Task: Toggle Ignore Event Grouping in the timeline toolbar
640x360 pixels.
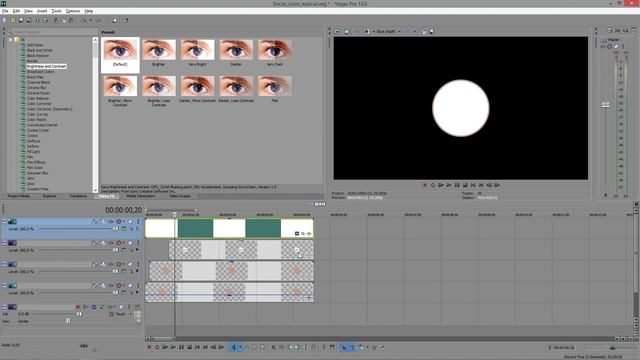Action: pos(382,347)
